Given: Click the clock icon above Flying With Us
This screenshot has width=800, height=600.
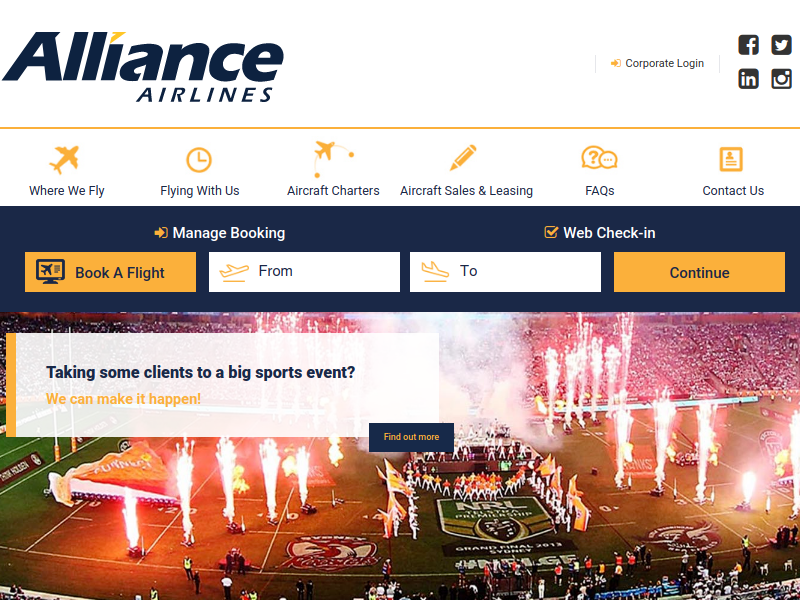Looking at the screenshot, I should [x=199, y=160].
